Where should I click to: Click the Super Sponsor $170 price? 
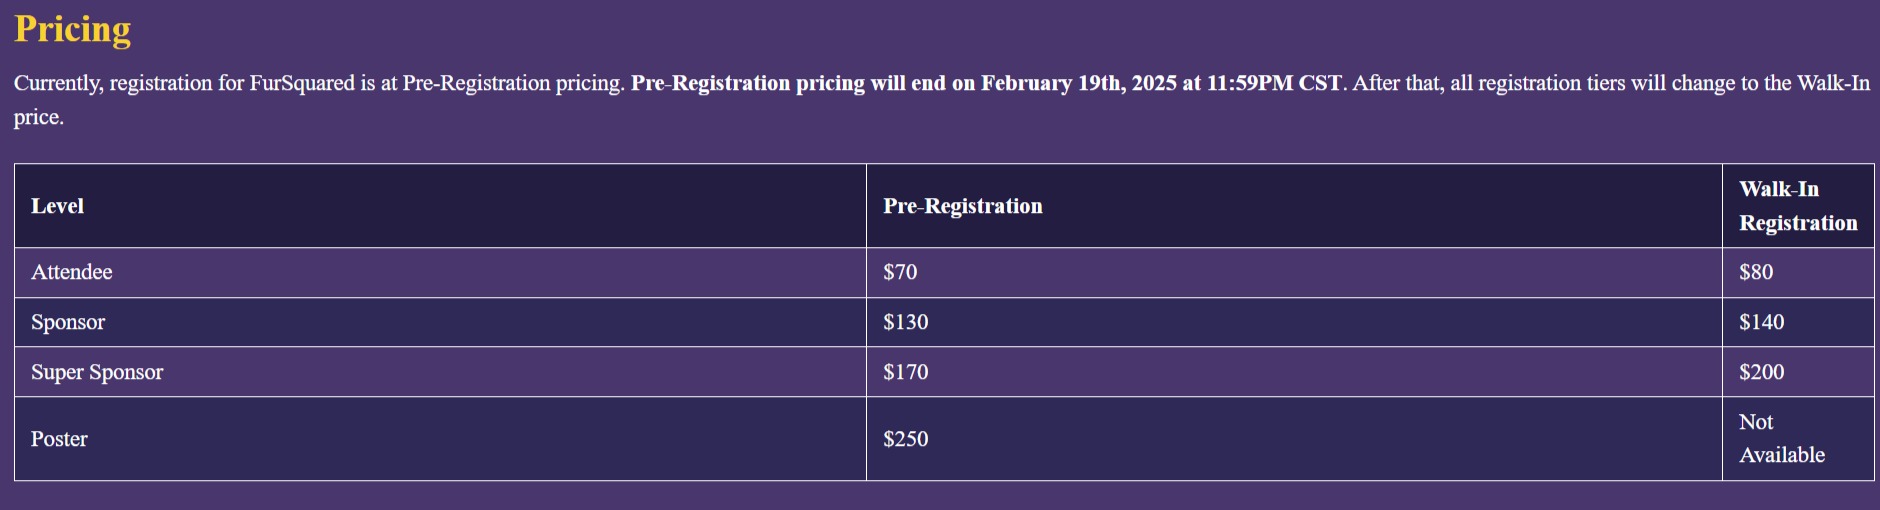click(905, 372)
